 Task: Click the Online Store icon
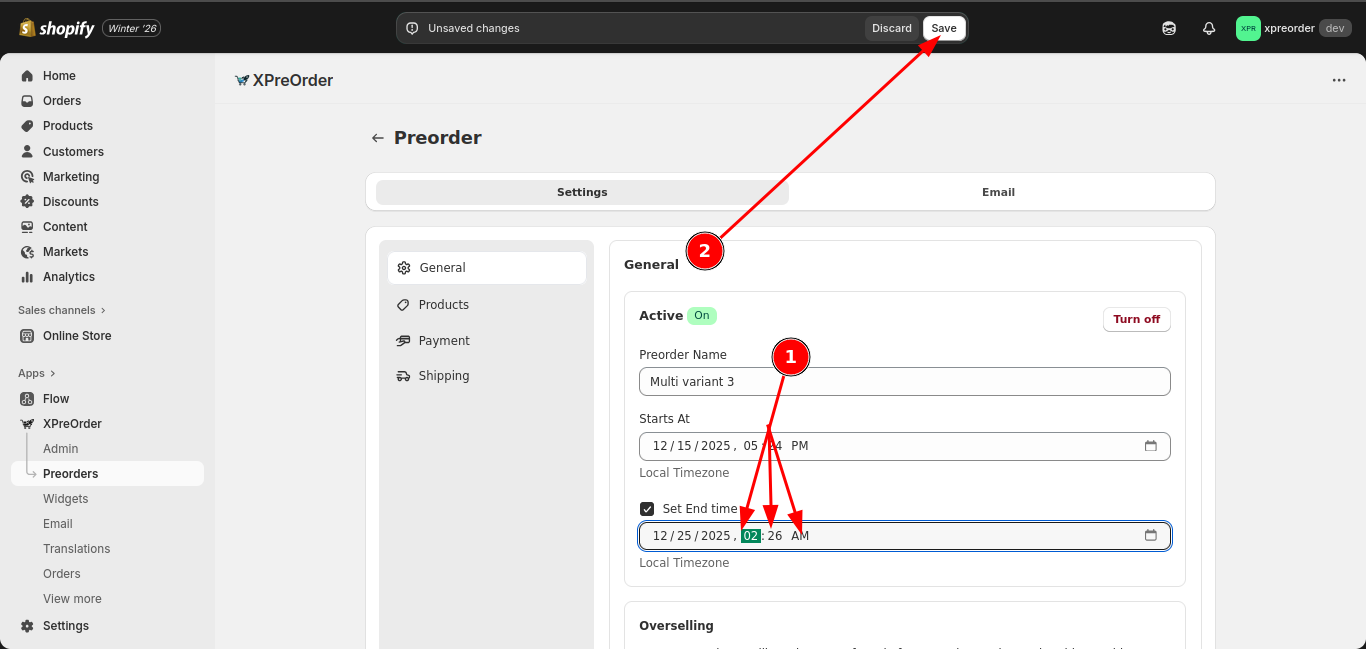pos(27,336)
